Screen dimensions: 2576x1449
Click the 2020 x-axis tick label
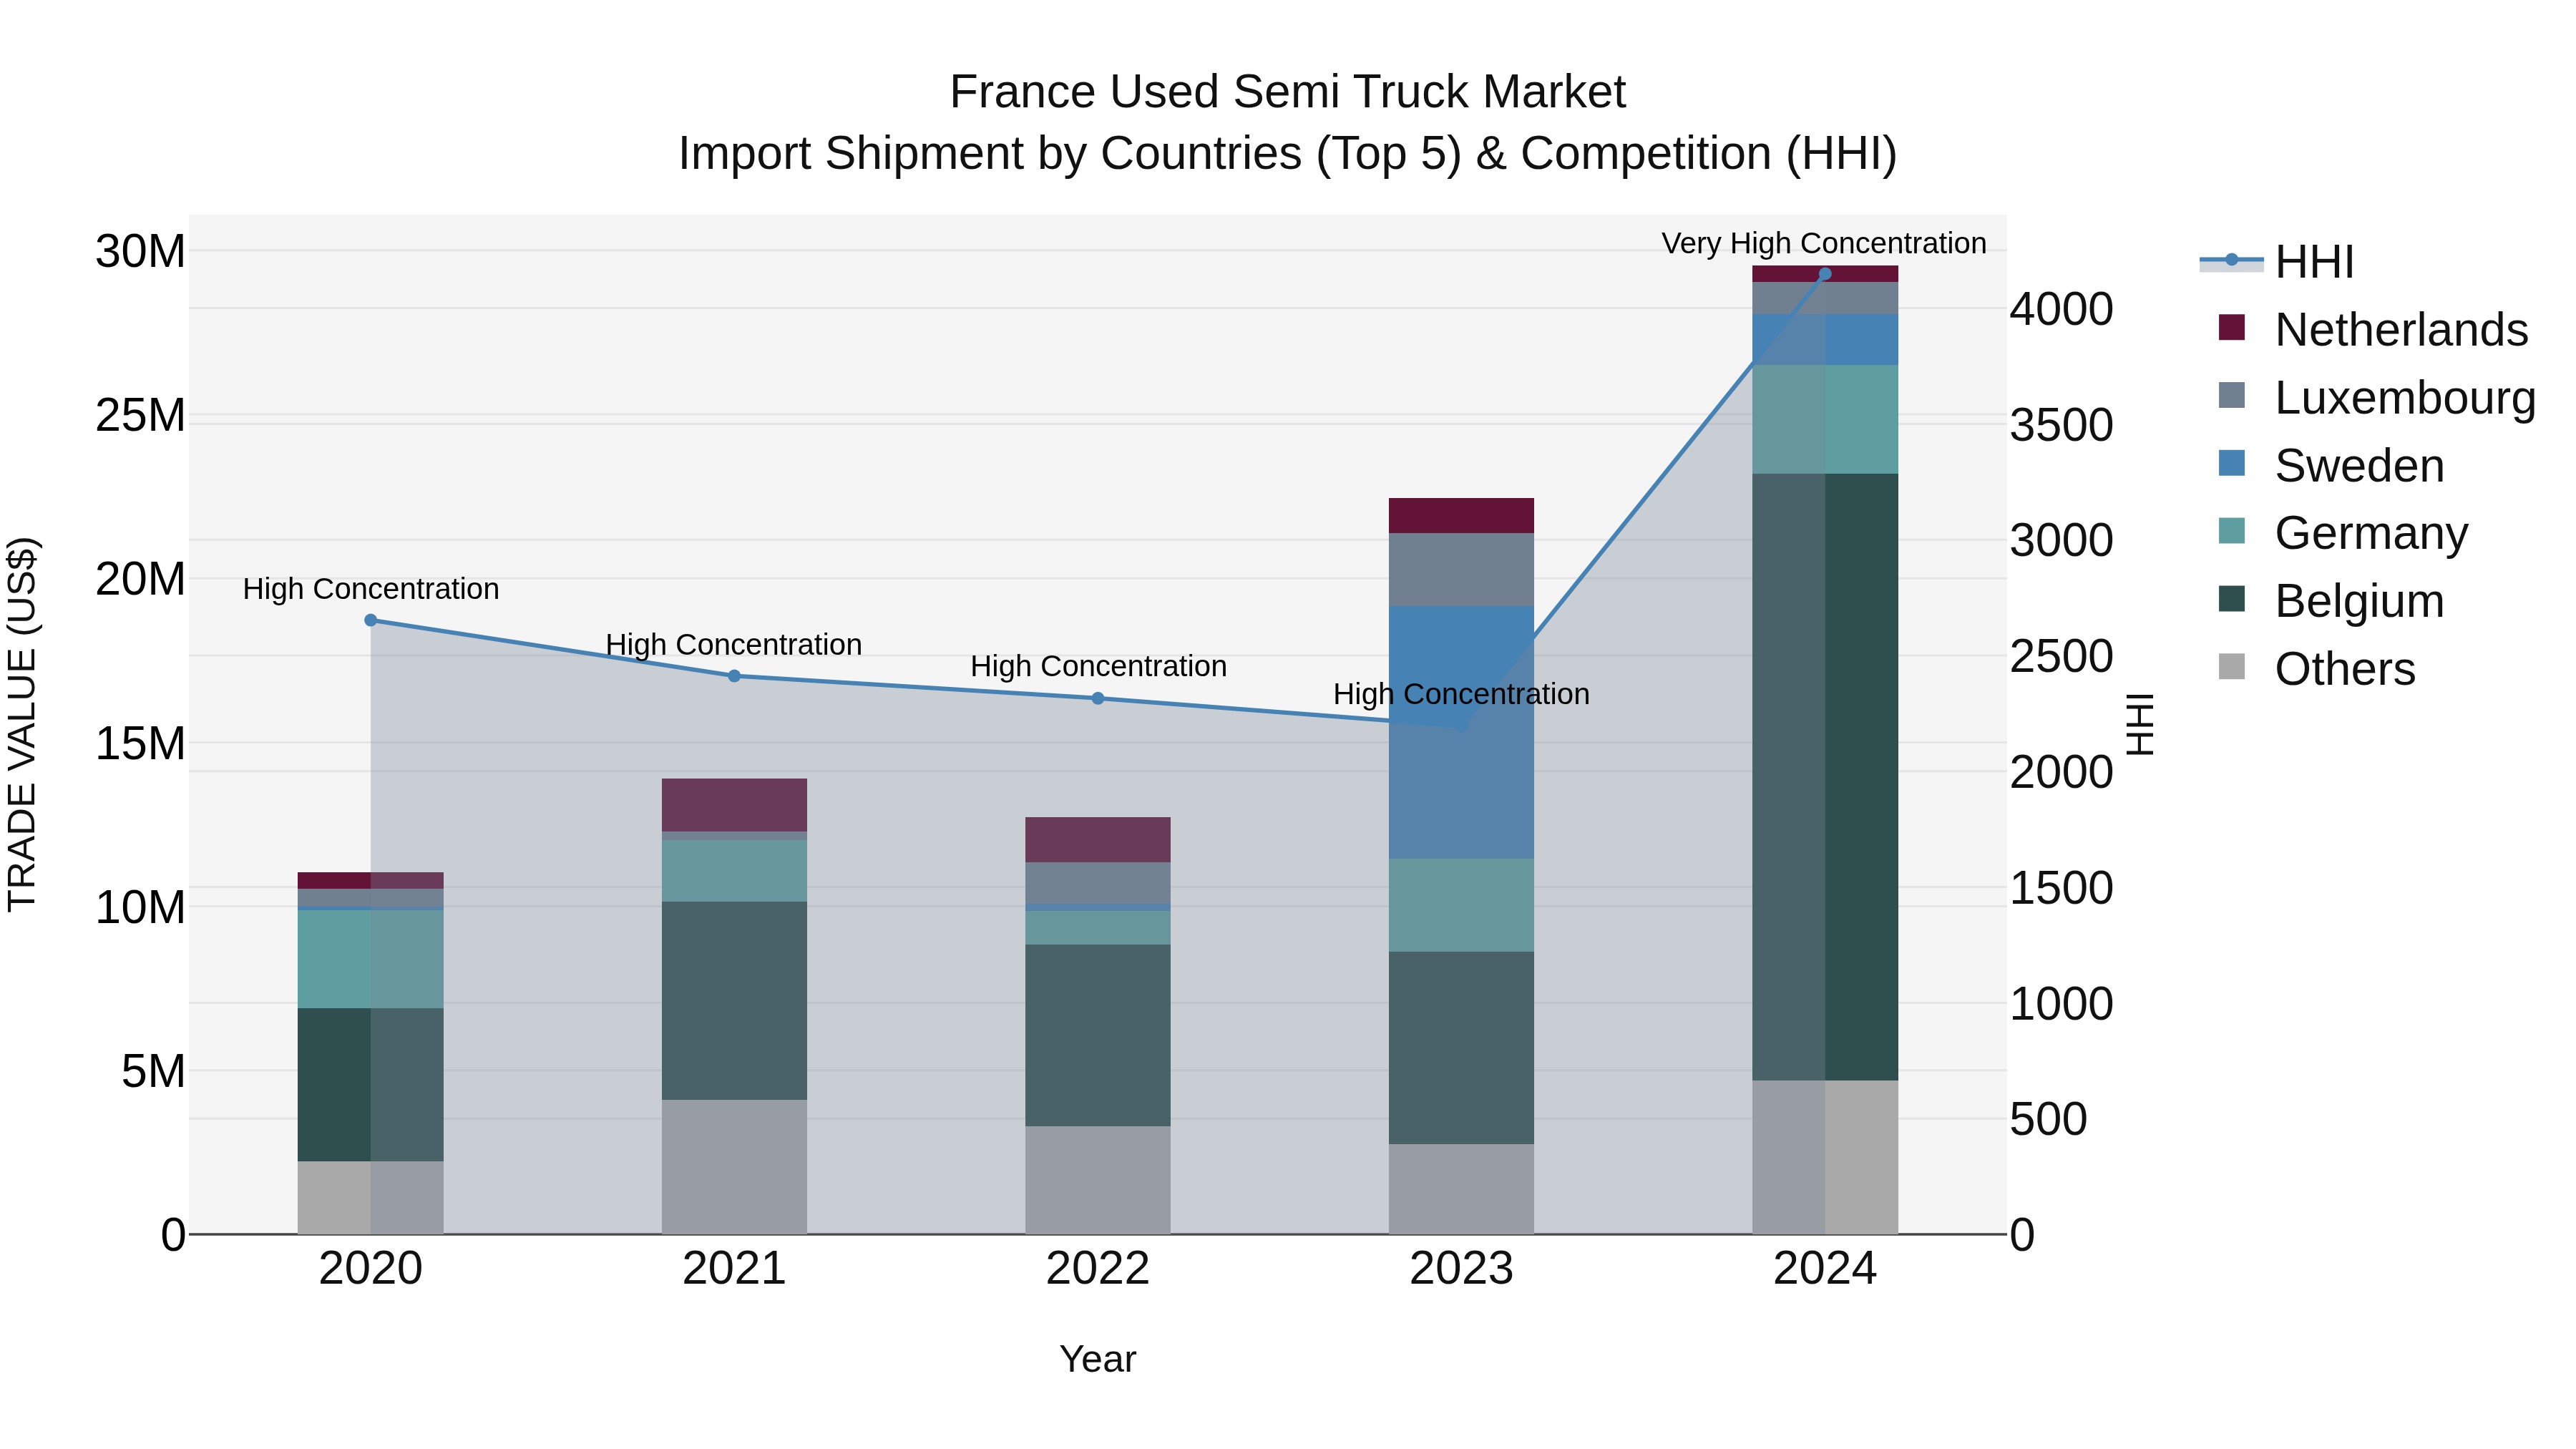[x=371, y=1269]
